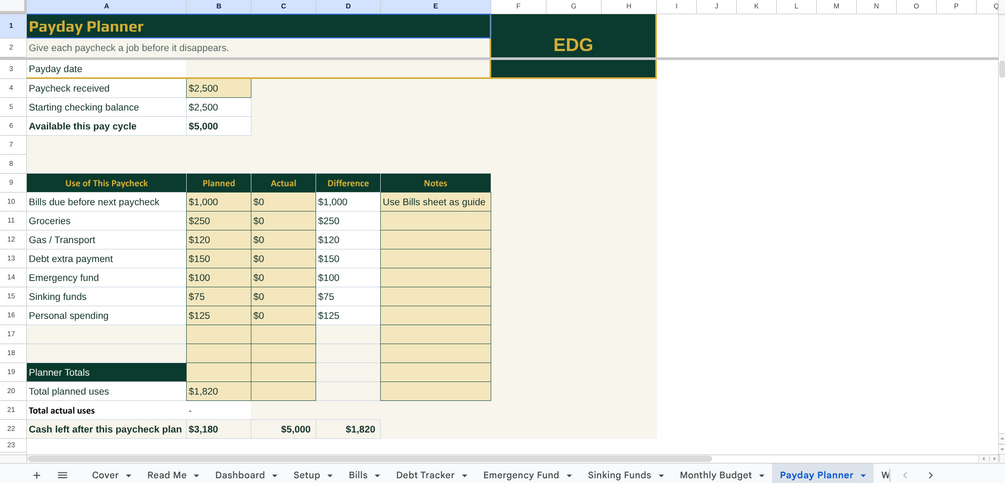The height and width of the screenshot is (483, 1005).
Task: Select Total planned uses $1,820 cell
Action: click(219, 391)
